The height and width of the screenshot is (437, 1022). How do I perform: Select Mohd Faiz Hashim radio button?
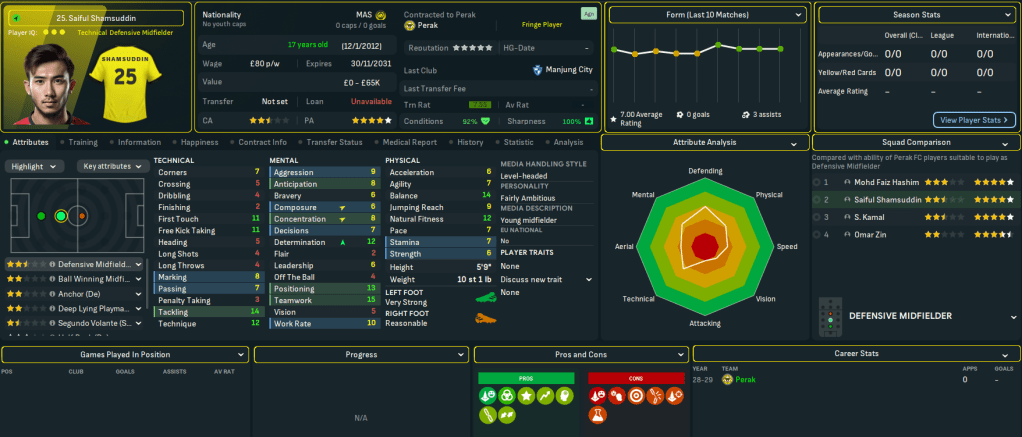click(818, 183)
